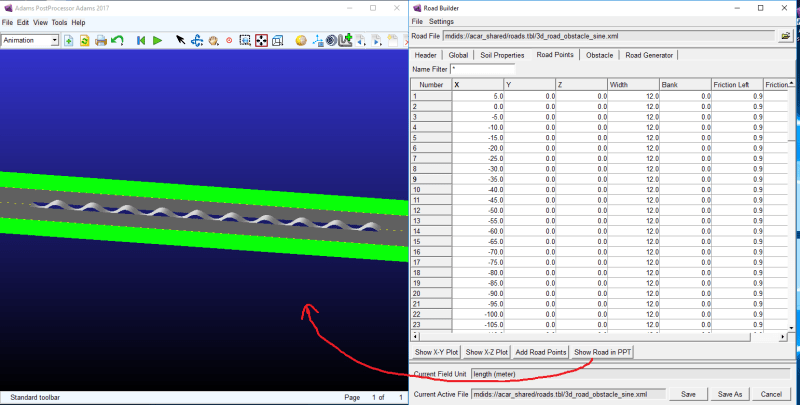
Task: Open Edit menu in Adams PostProcessor
Action: (23, 22)
